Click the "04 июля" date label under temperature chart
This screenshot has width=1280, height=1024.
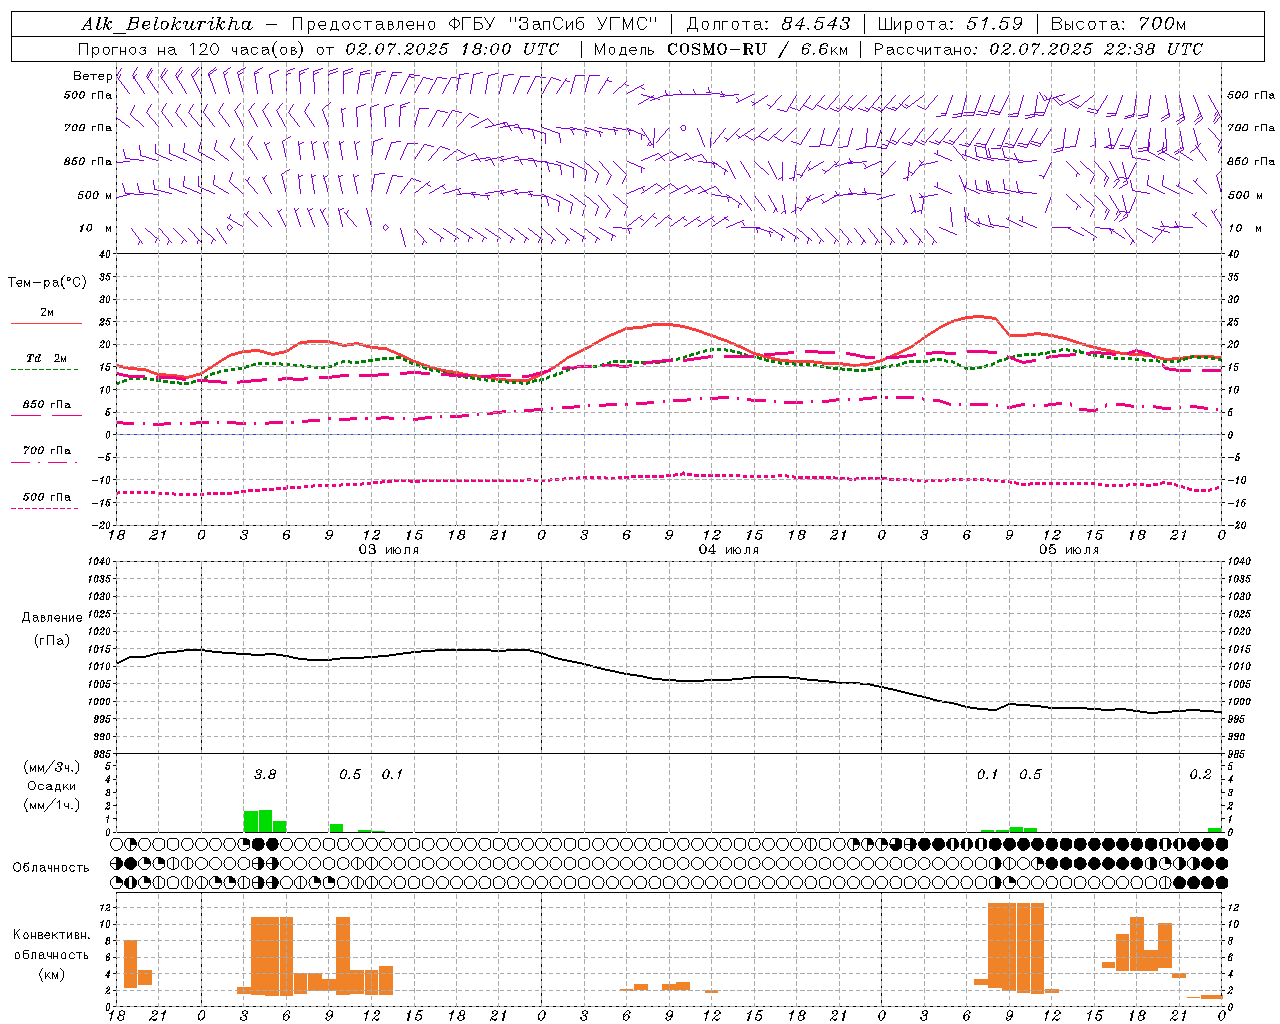click(x=728, y=550)
